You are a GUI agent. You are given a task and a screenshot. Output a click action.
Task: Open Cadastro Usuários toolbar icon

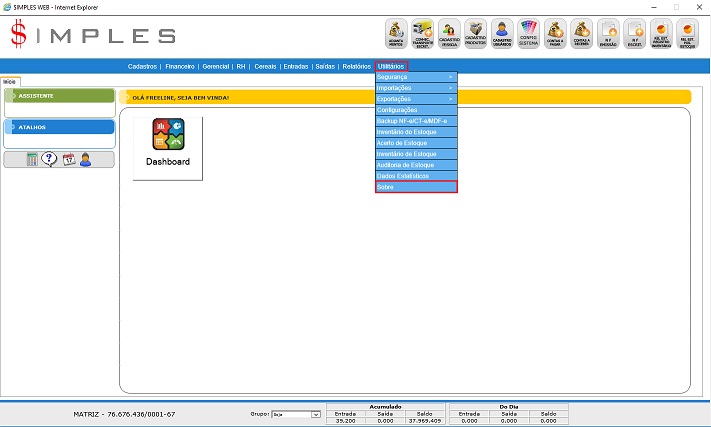click(502, 33)
